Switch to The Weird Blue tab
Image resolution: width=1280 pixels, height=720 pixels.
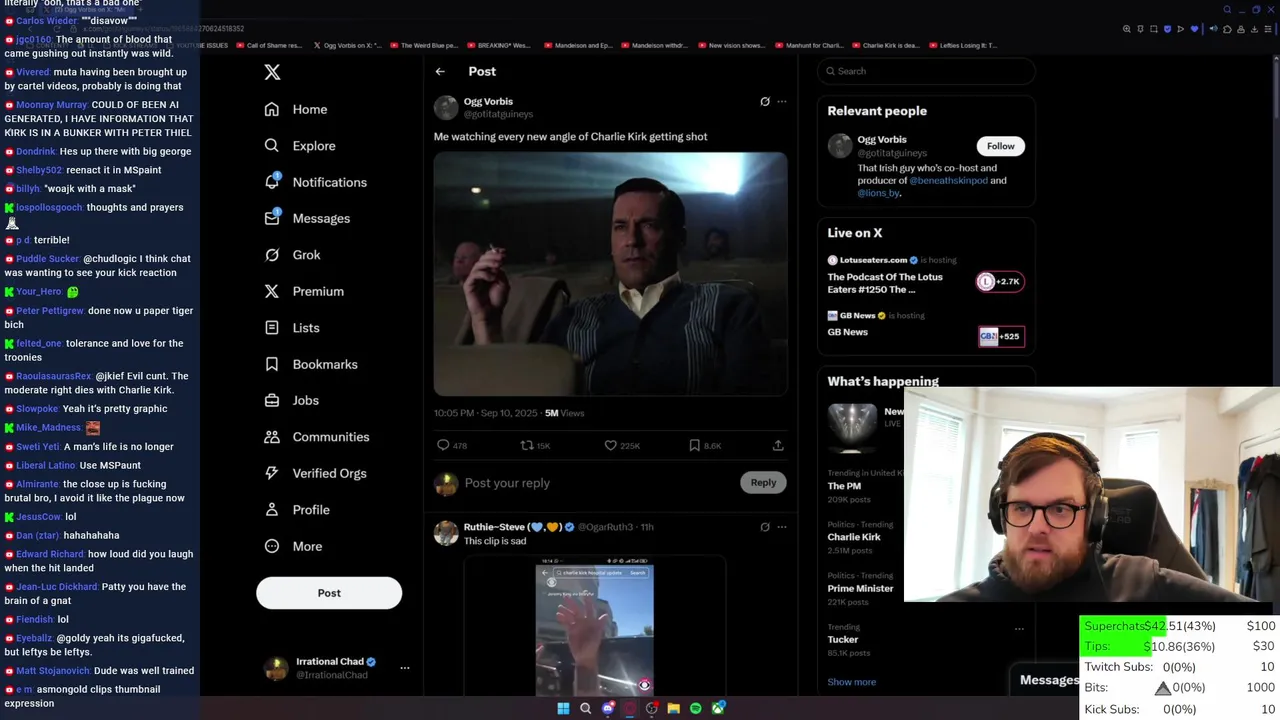point(423,45)
